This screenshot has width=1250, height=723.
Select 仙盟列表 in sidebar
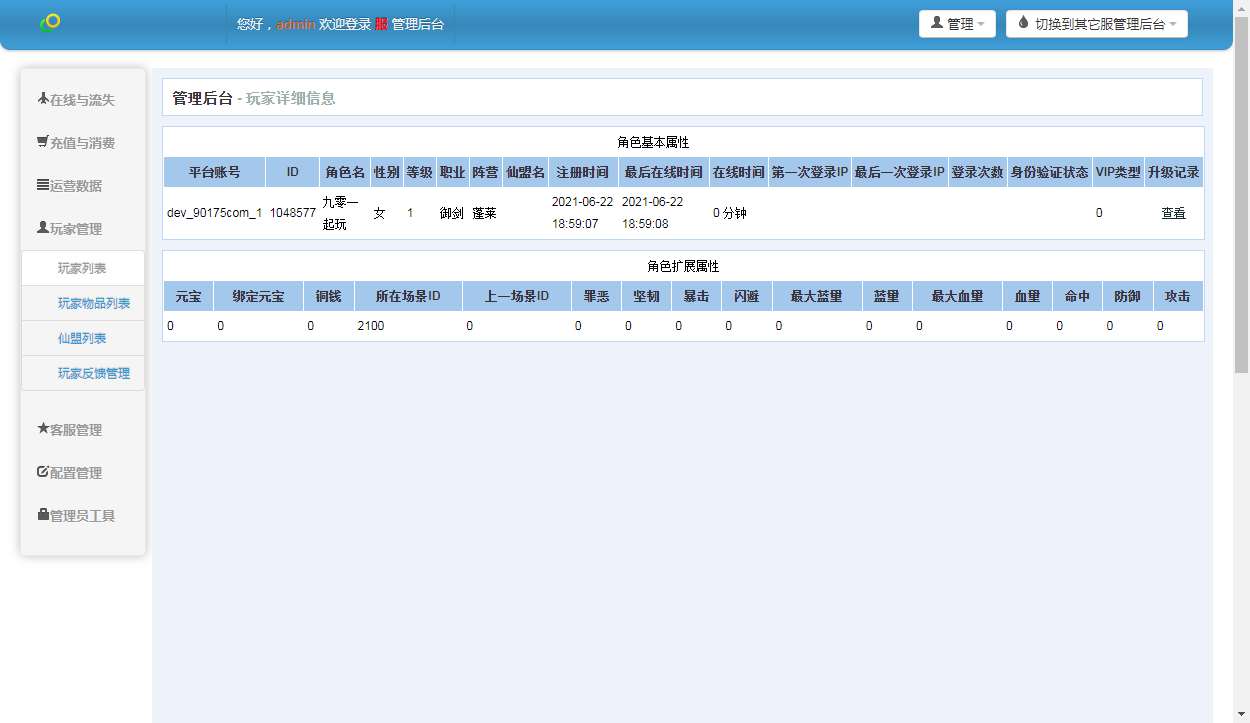pyautogui.click(x=81, y=337)
